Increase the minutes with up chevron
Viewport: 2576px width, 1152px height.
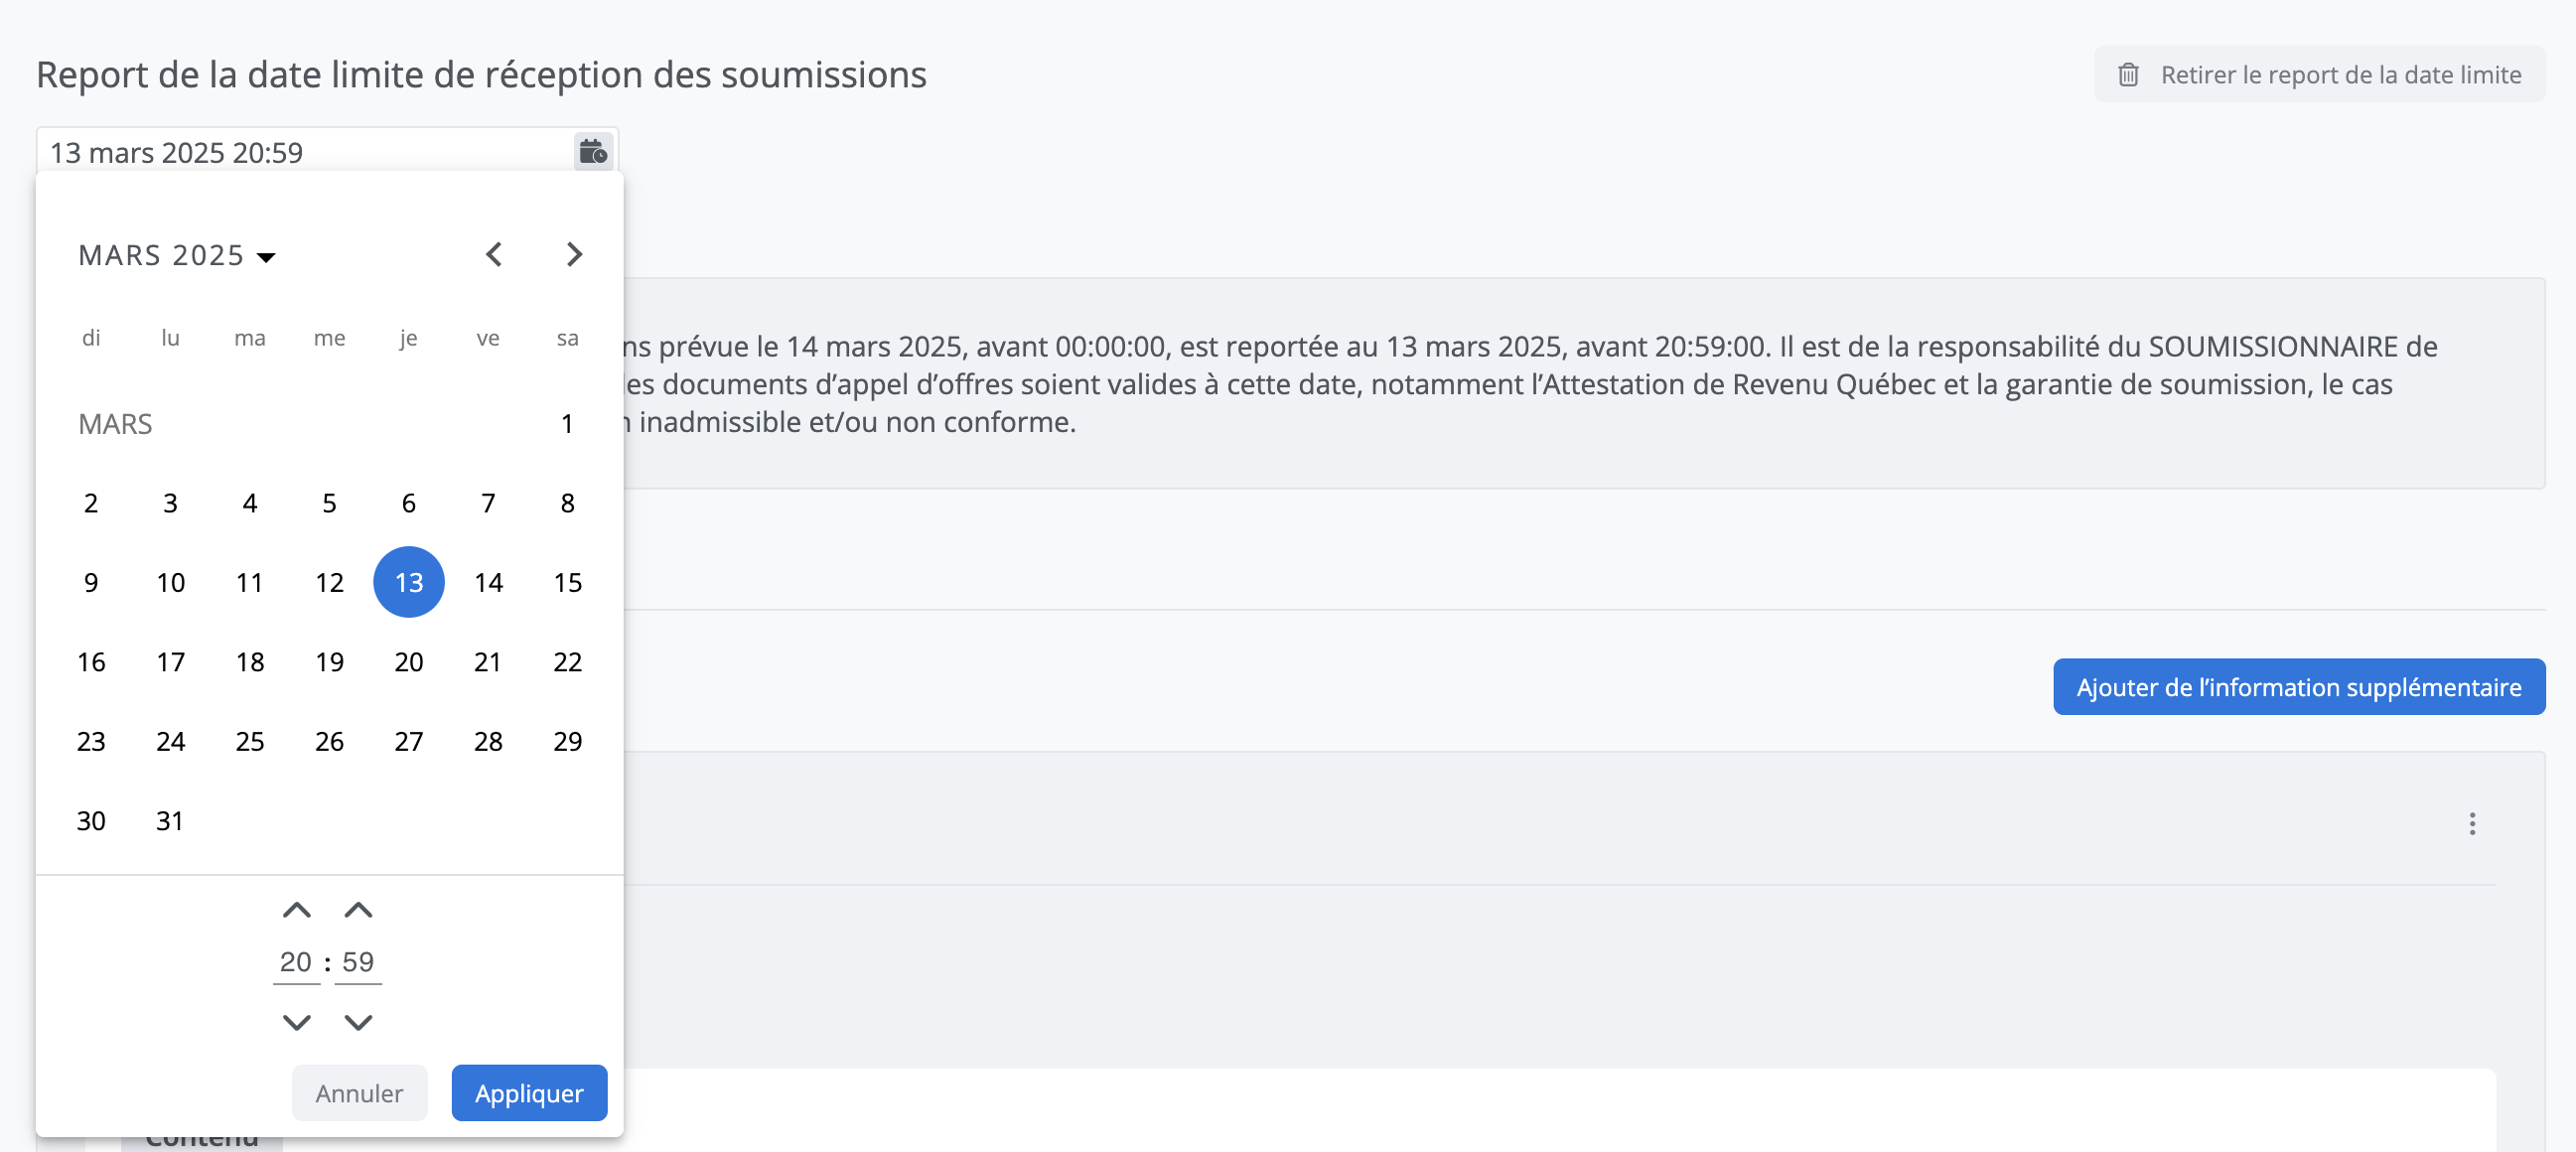pos(358,910)
